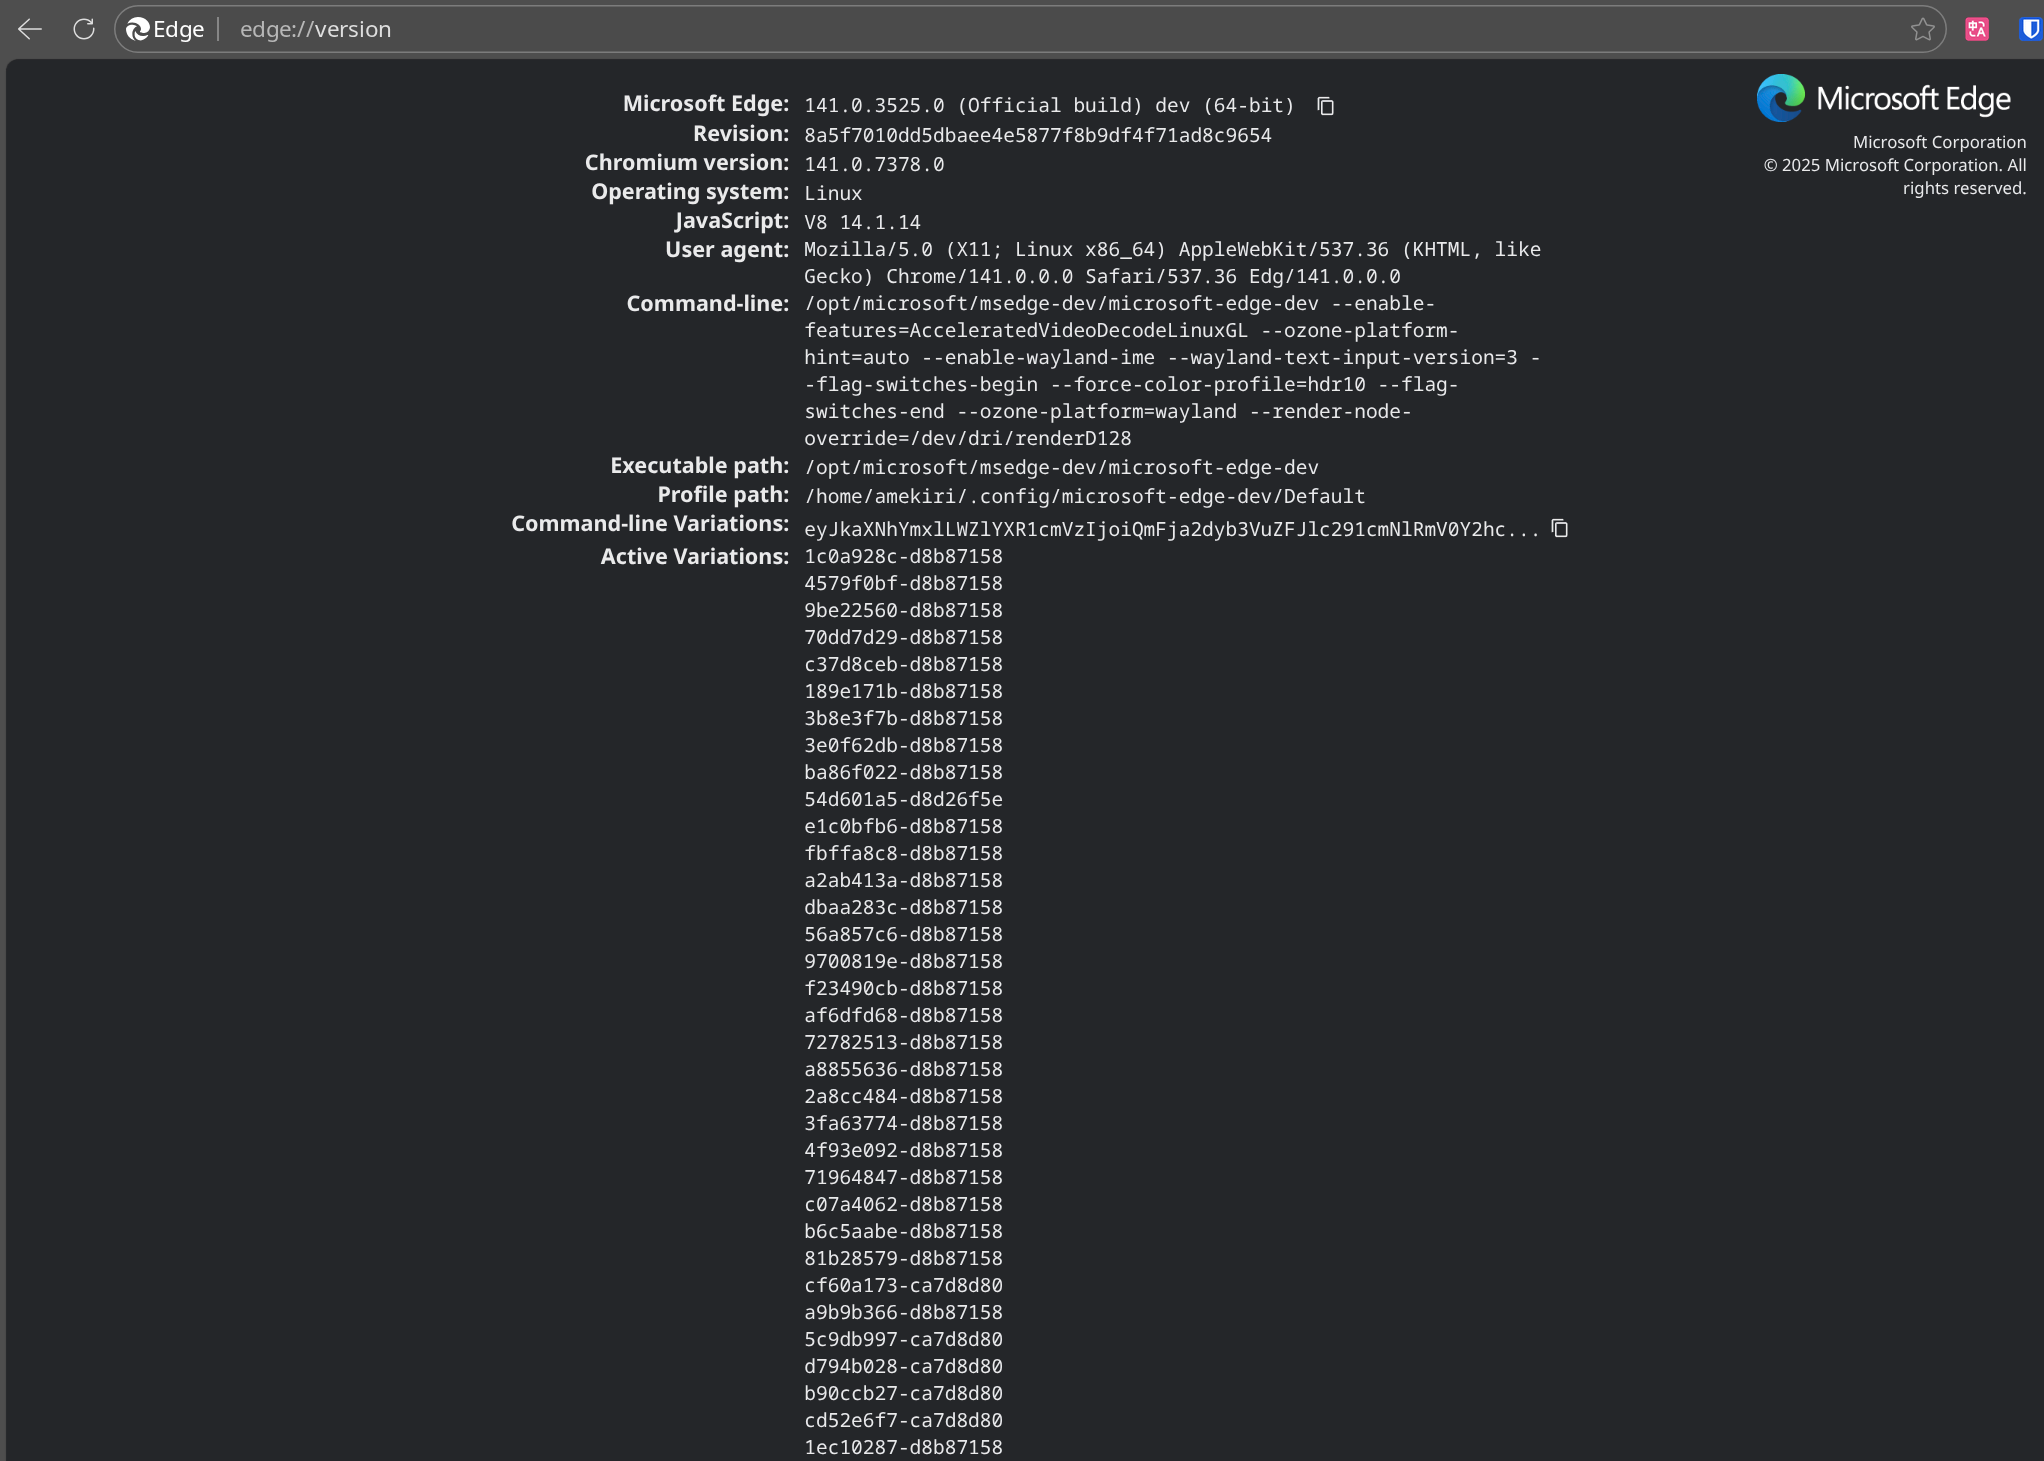Click active variation 9700819e-d8b87158
The width and height of the screenshot is (2044, 1461).
[x=903, y=961]
